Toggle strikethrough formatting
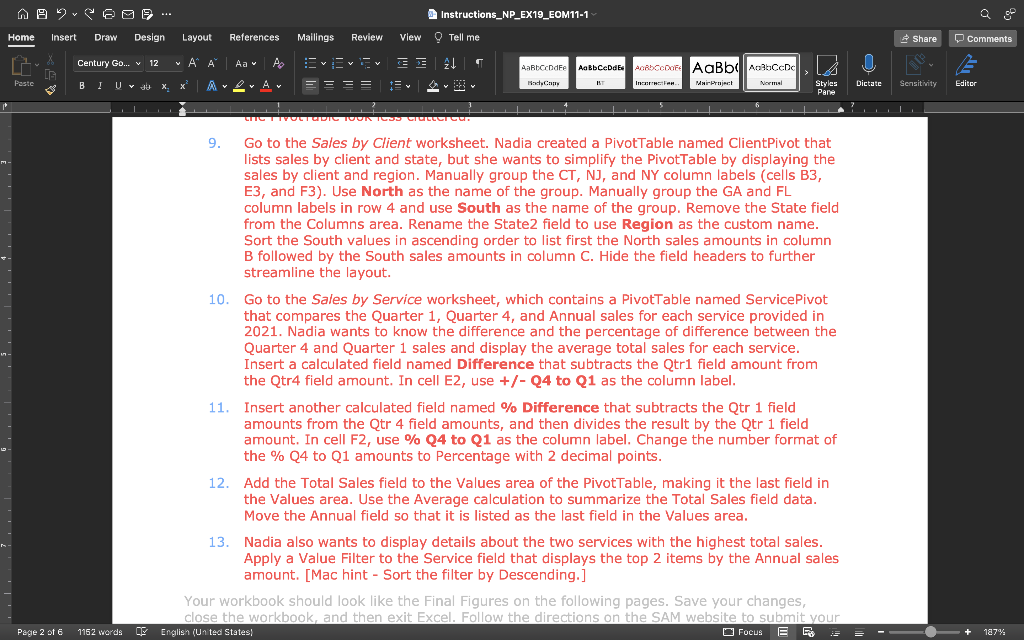The image size is (1024, 640). tap(145, 86)
